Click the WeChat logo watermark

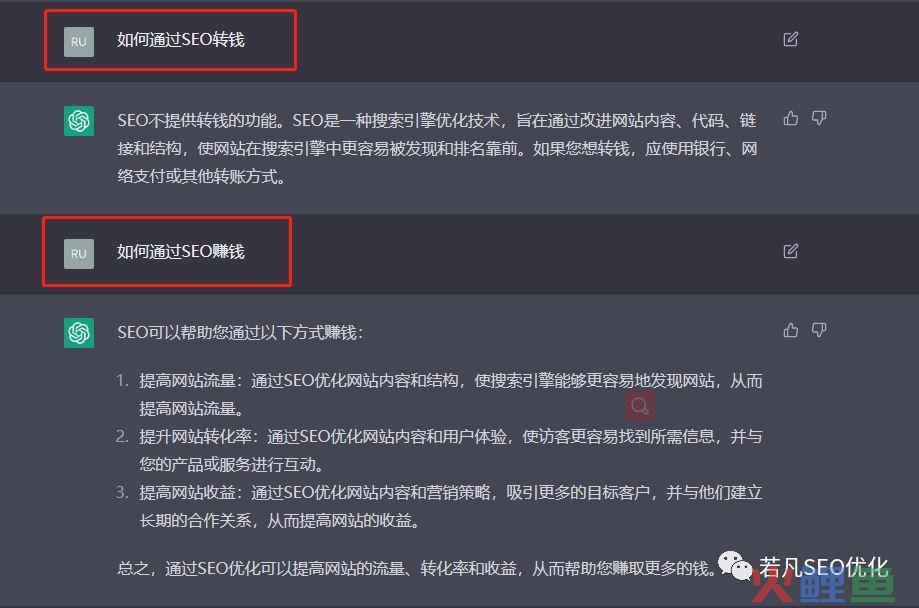click(x=735, y=566)
